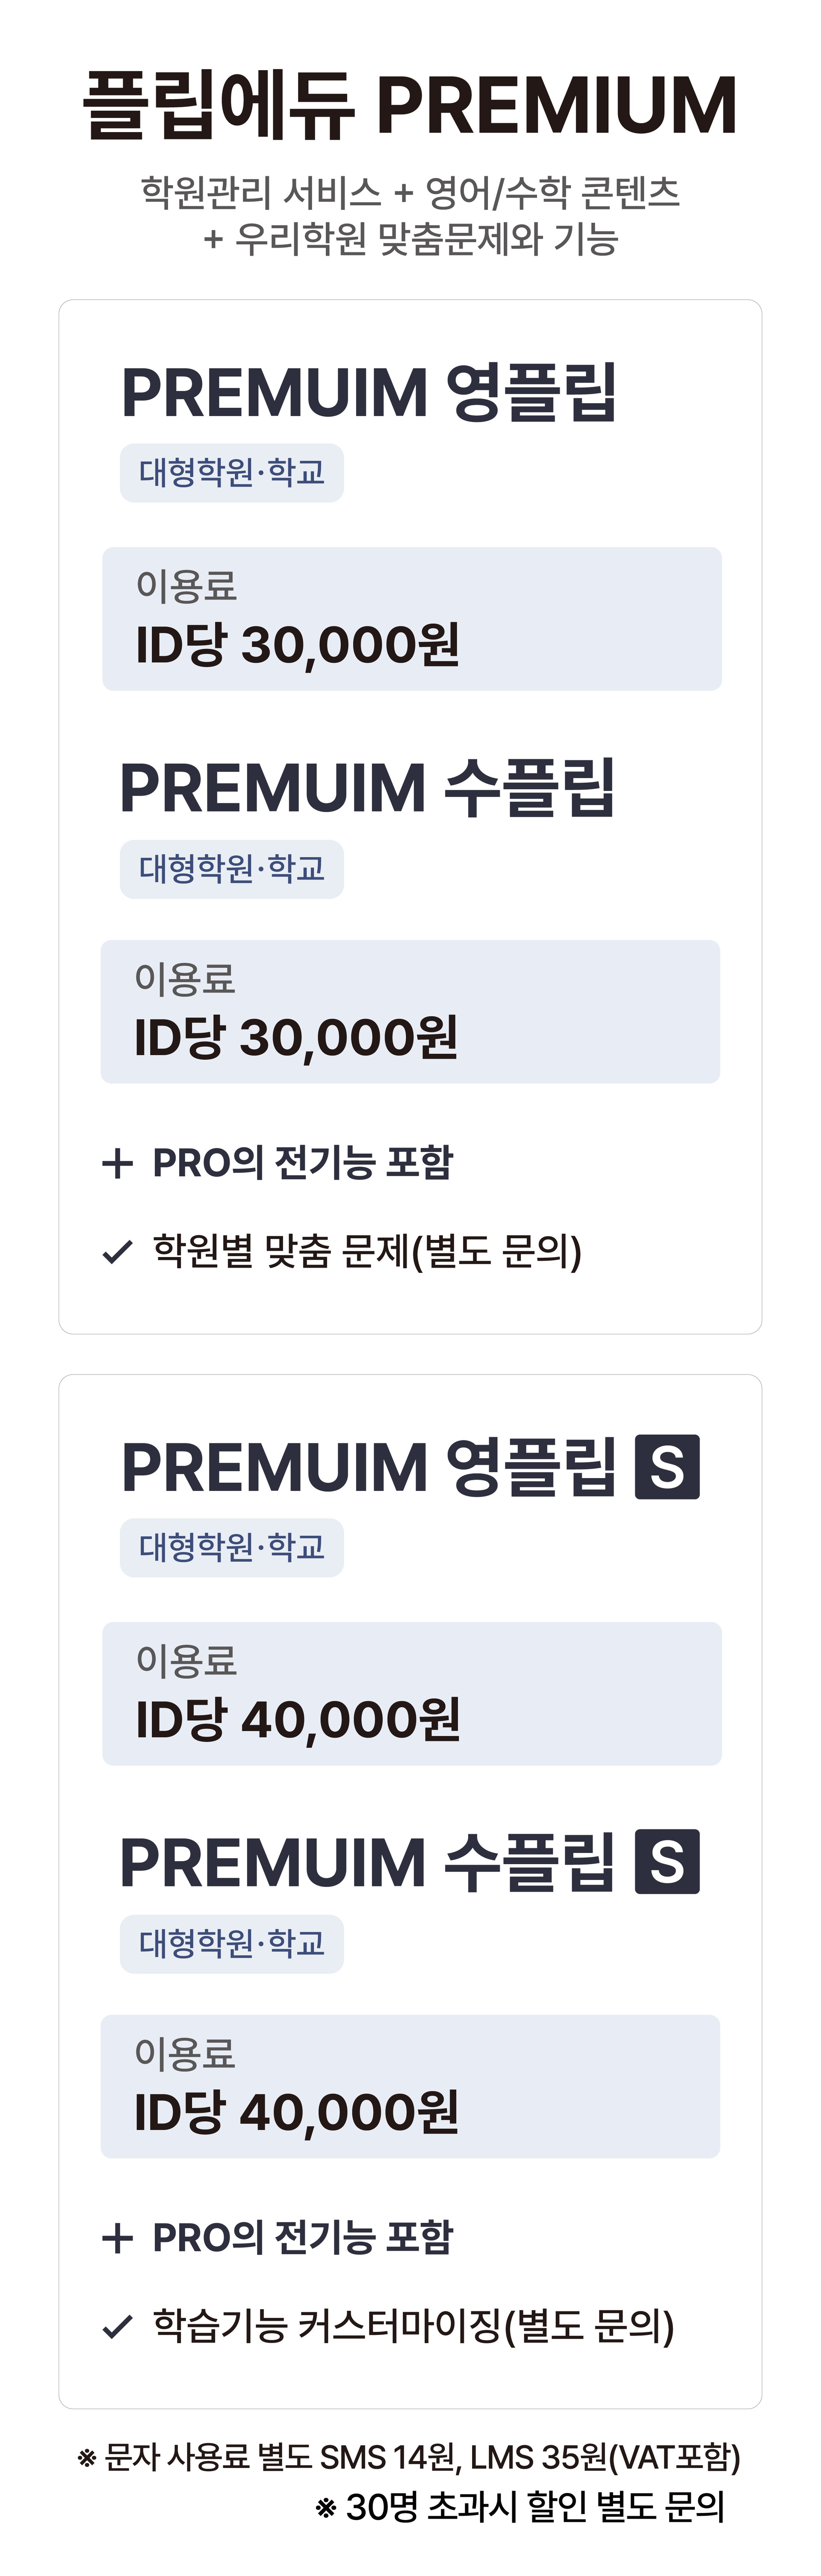Click the plus icon in first card's PRO의 전기능 포함
The width and height of the screenshot is (821, 2576).
117,1163
